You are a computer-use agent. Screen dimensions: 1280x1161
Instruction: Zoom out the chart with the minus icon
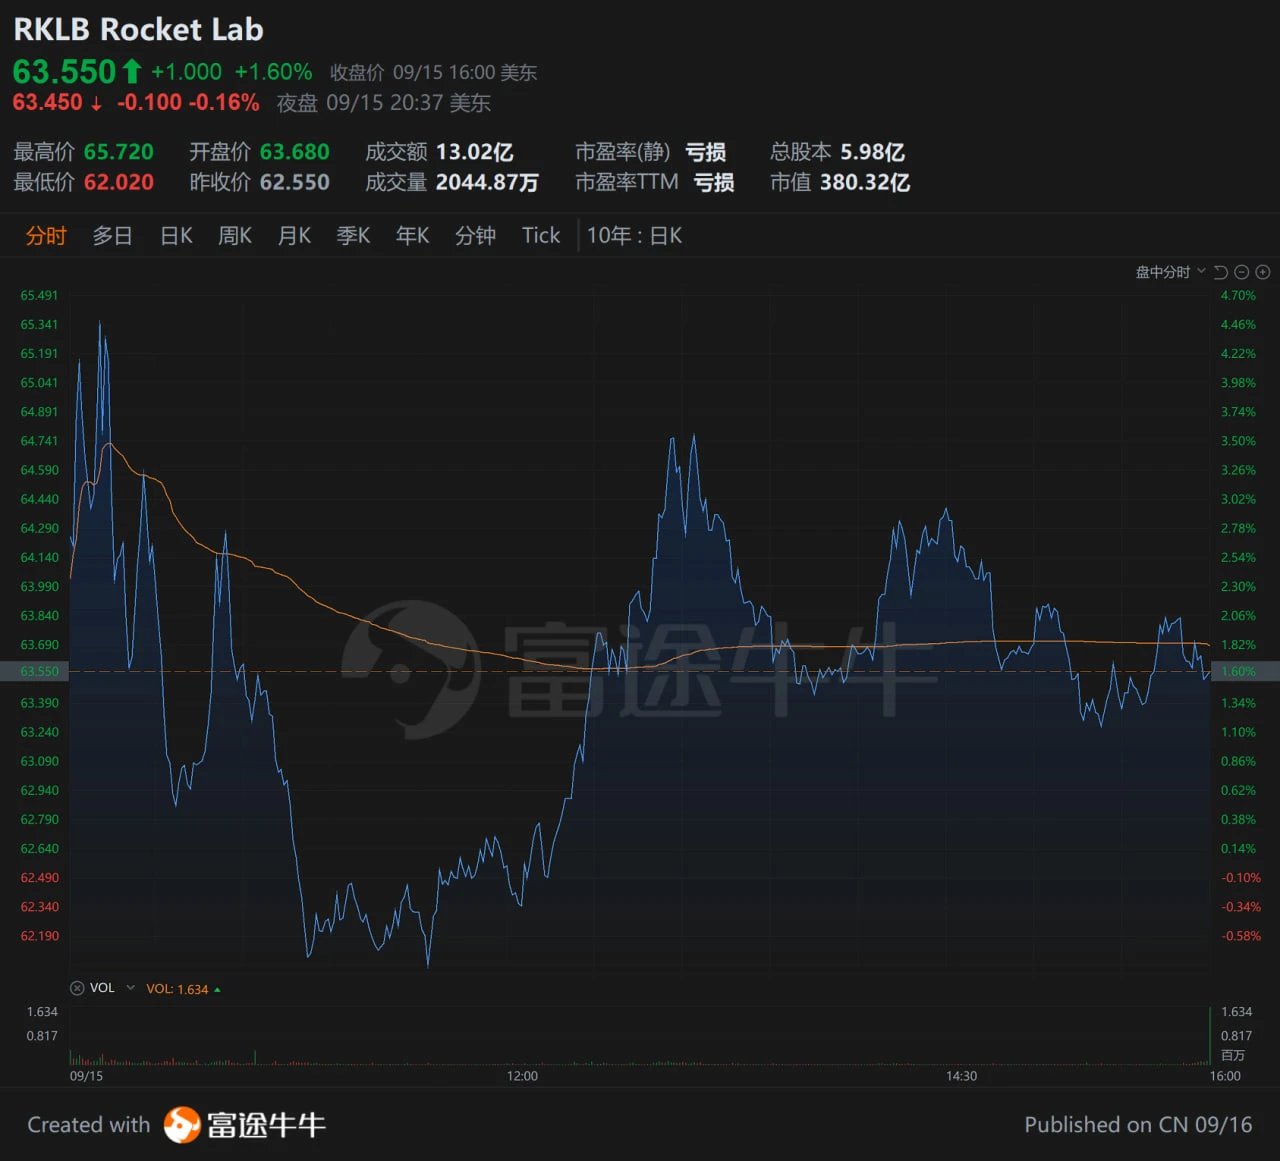coord(1242,272)
